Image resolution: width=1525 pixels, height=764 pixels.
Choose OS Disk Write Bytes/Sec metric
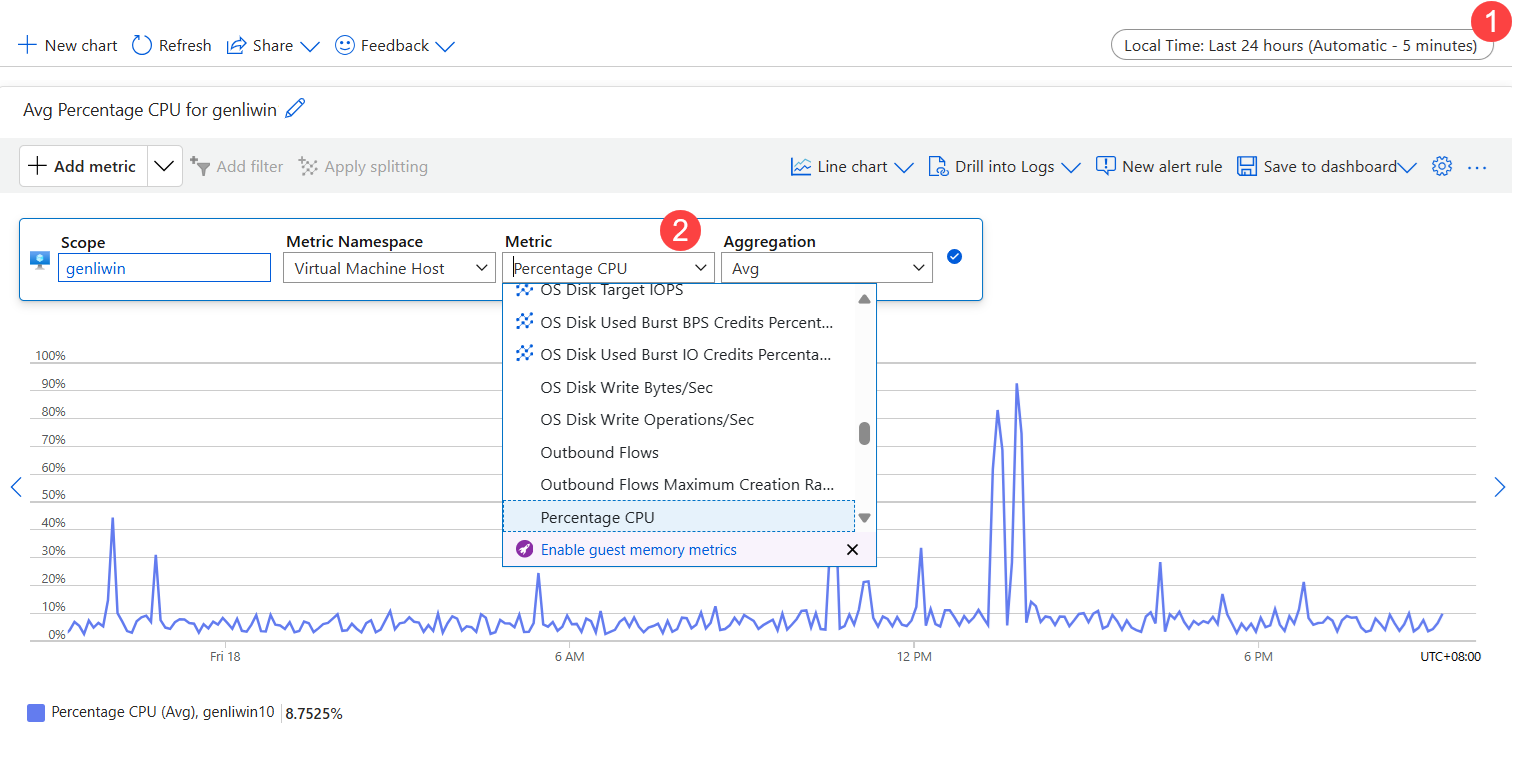click(x=626, y=388)
